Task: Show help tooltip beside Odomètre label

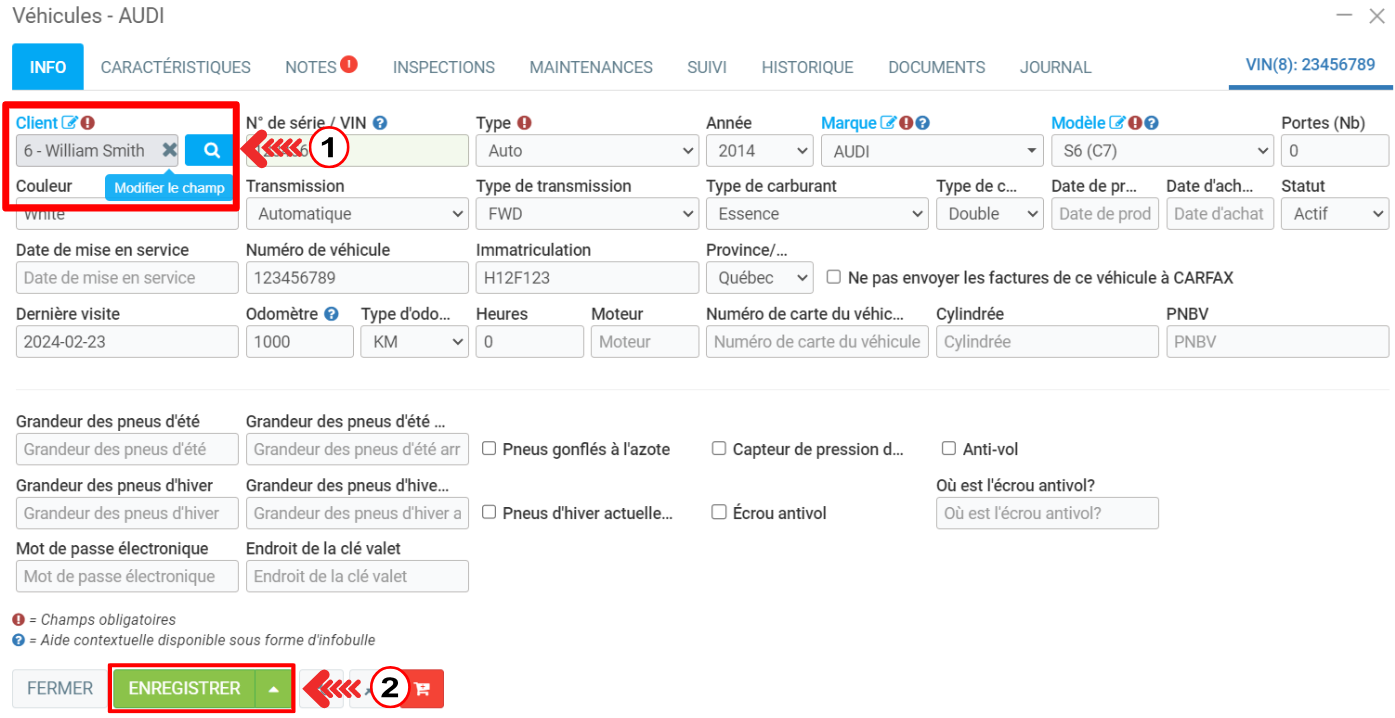Action: (x=331, y=314)
